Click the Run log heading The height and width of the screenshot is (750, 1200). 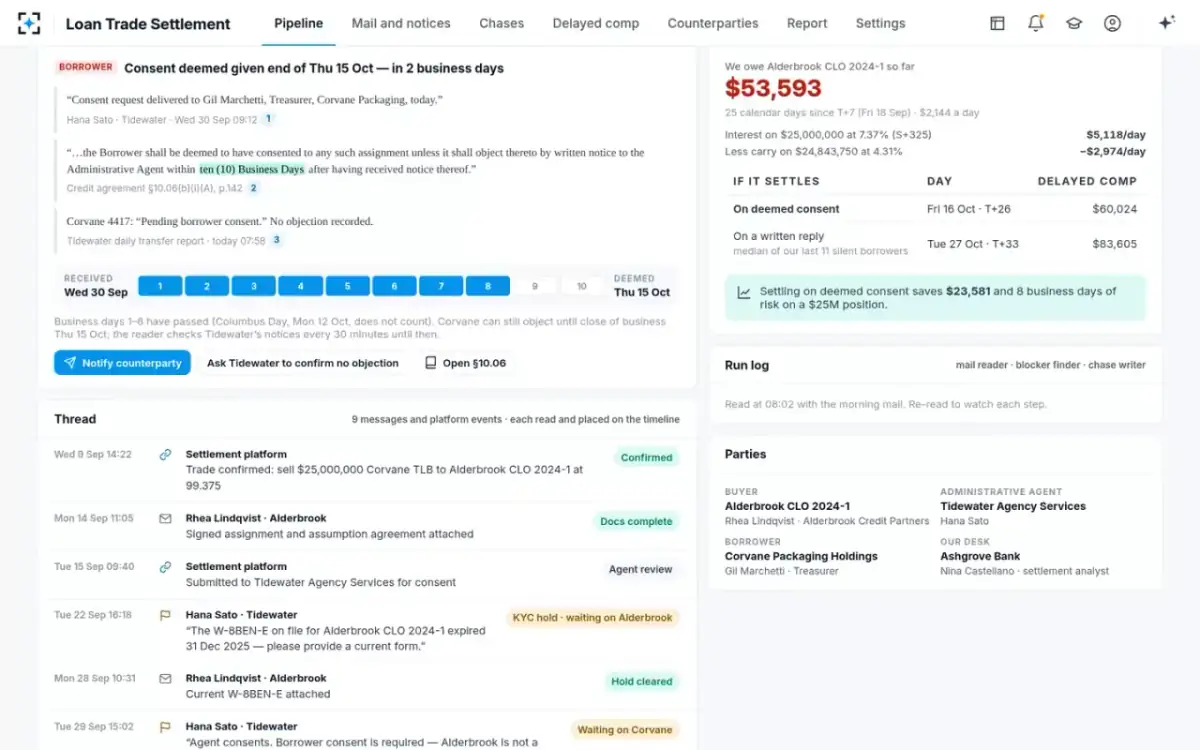pos(747,366)
